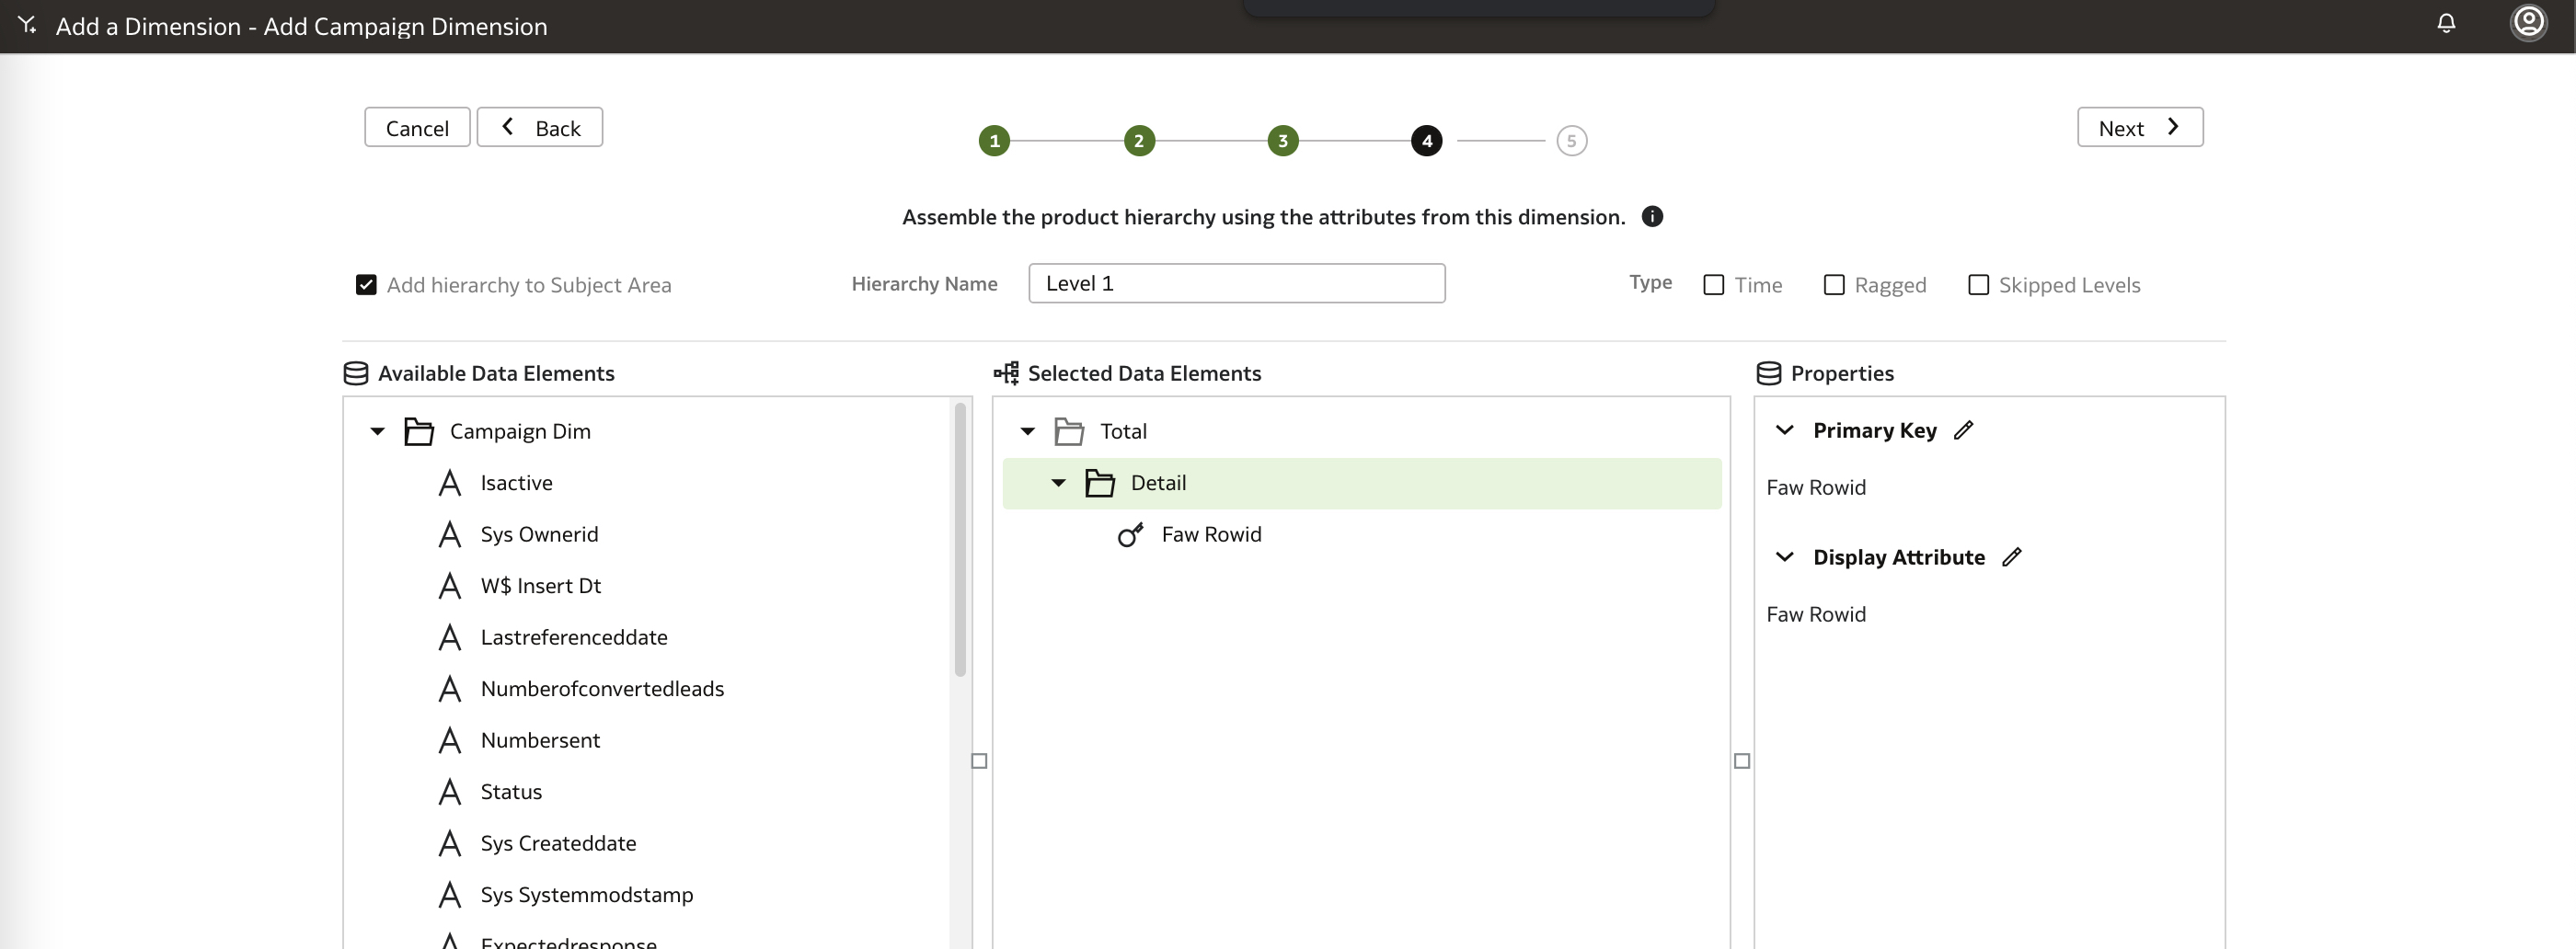Collapse the Total hierarchy level

1027,432
